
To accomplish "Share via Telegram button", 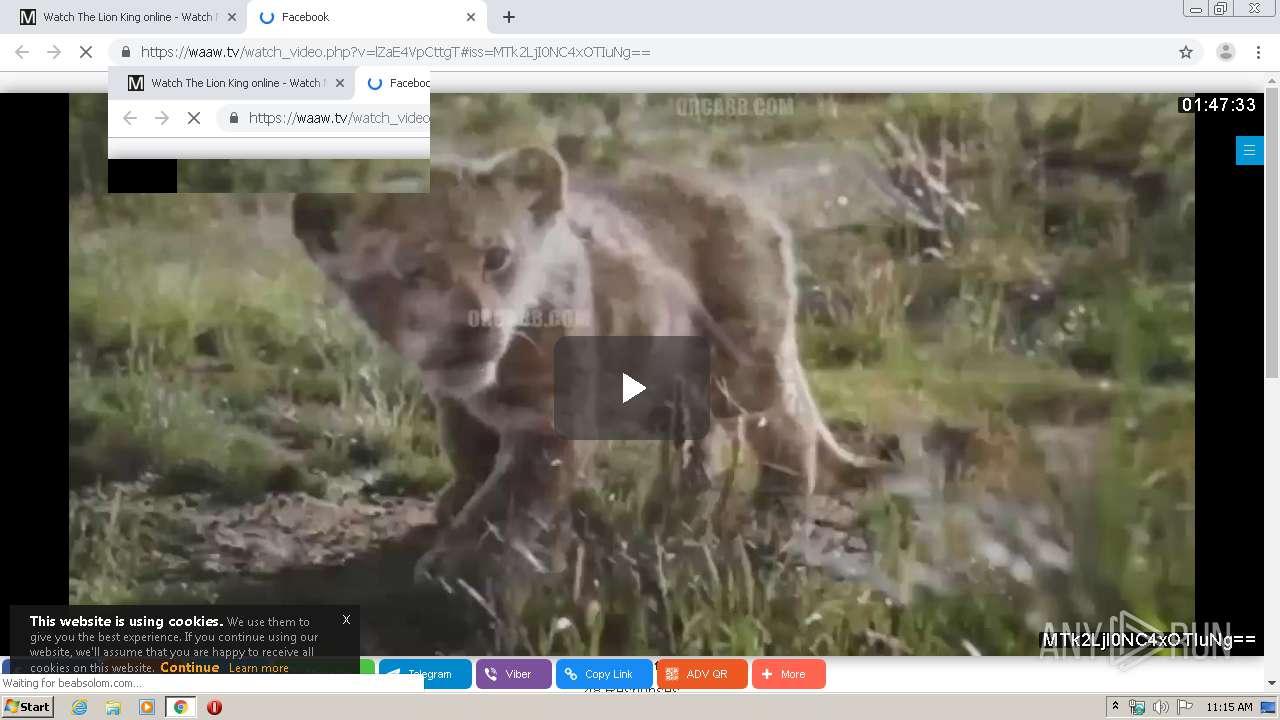I will pyautogui.click(x=424, y=674).
